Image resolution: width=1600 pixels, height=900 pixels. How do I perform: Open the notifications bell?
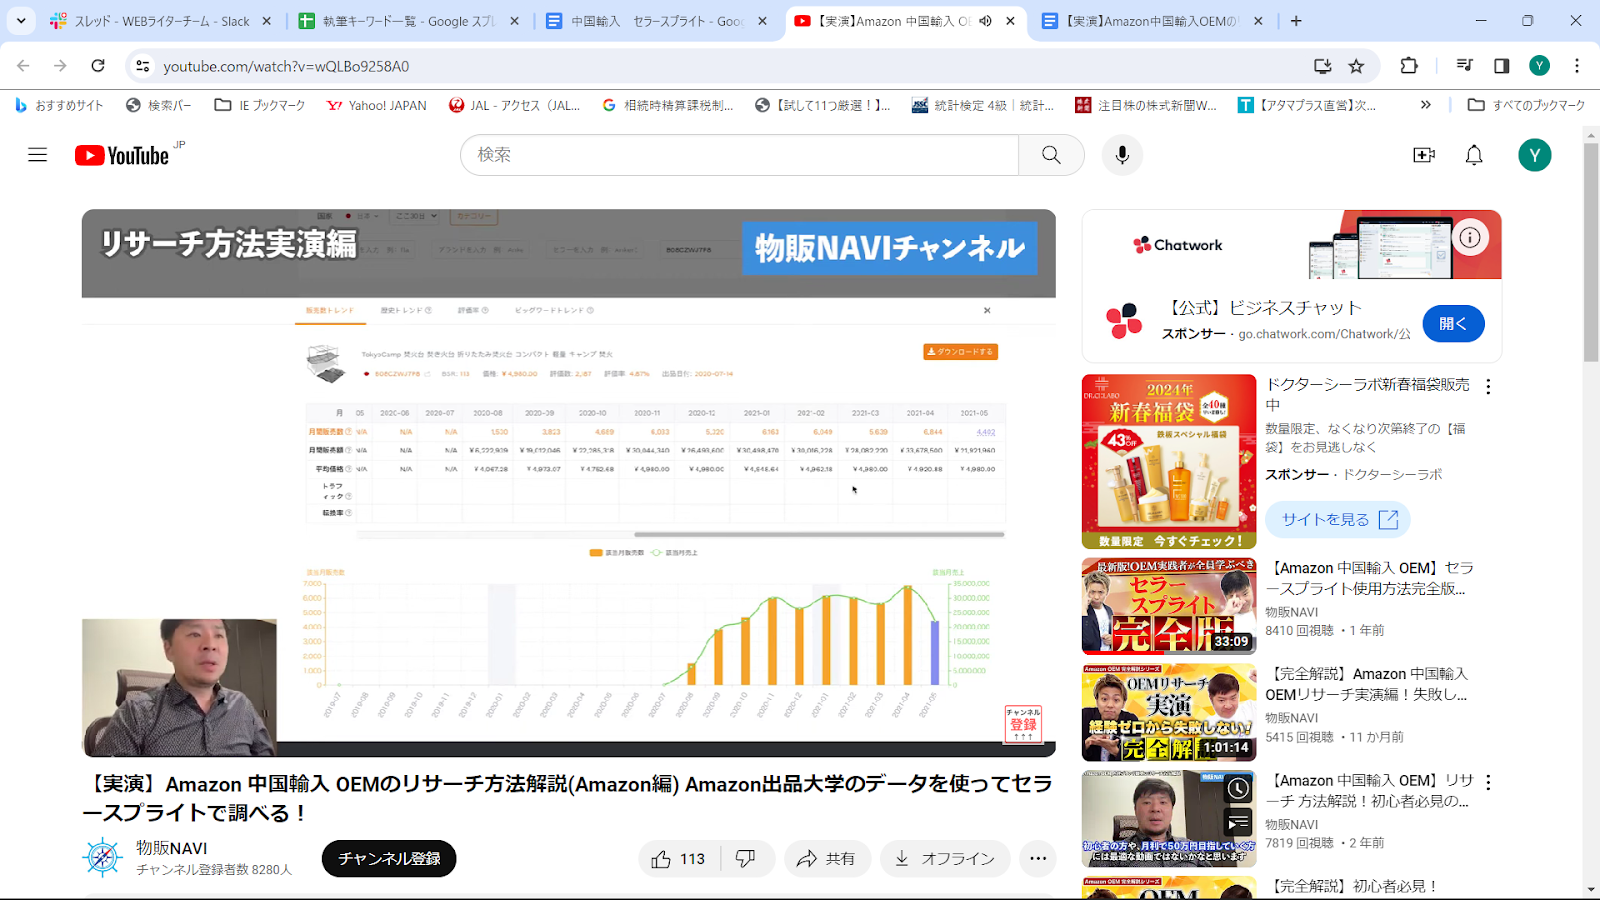pyautogui.click(x=1474, y=155)
